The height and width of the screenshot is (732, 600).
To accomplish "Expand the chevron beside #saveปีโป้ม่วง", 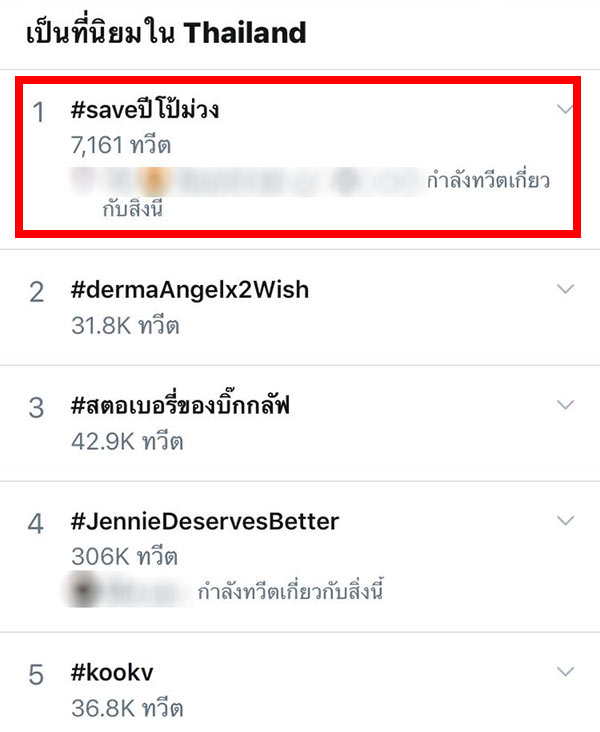I will (565, 108).
